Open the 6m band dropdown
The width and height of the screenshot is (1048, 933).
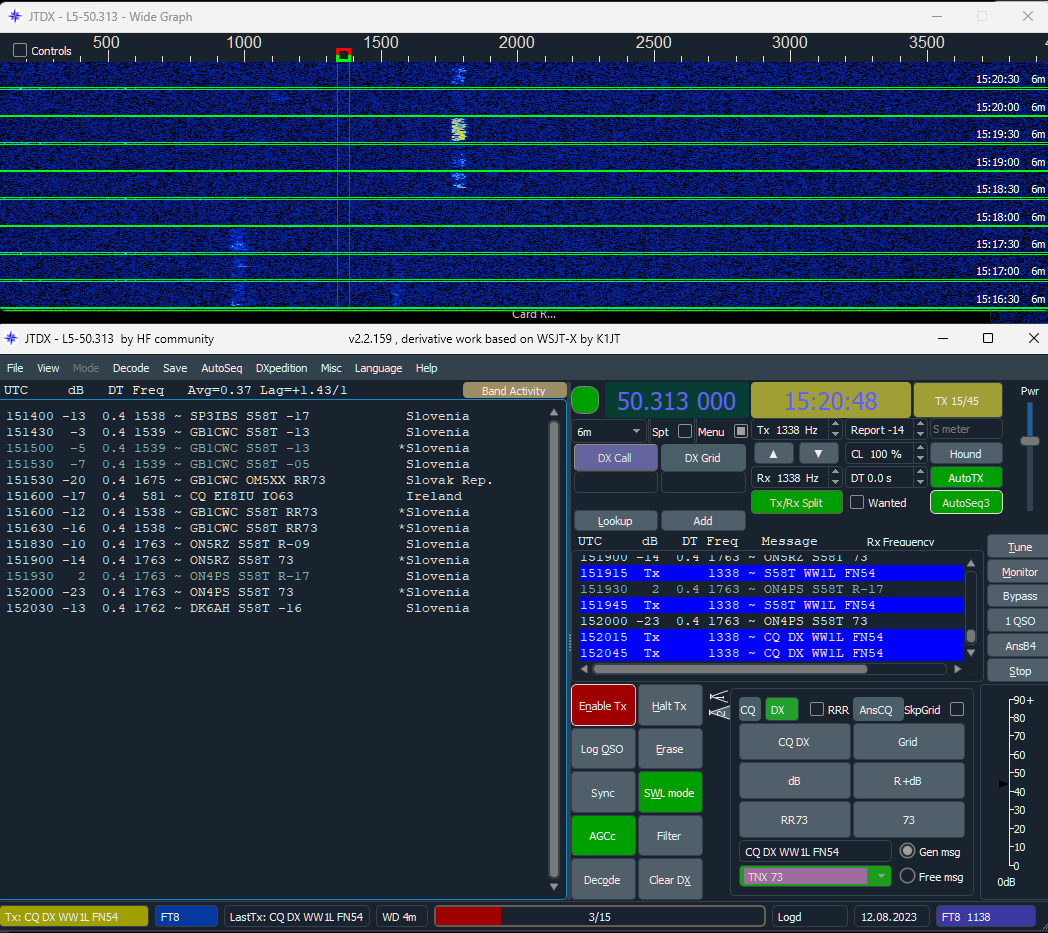coord(609,432)
